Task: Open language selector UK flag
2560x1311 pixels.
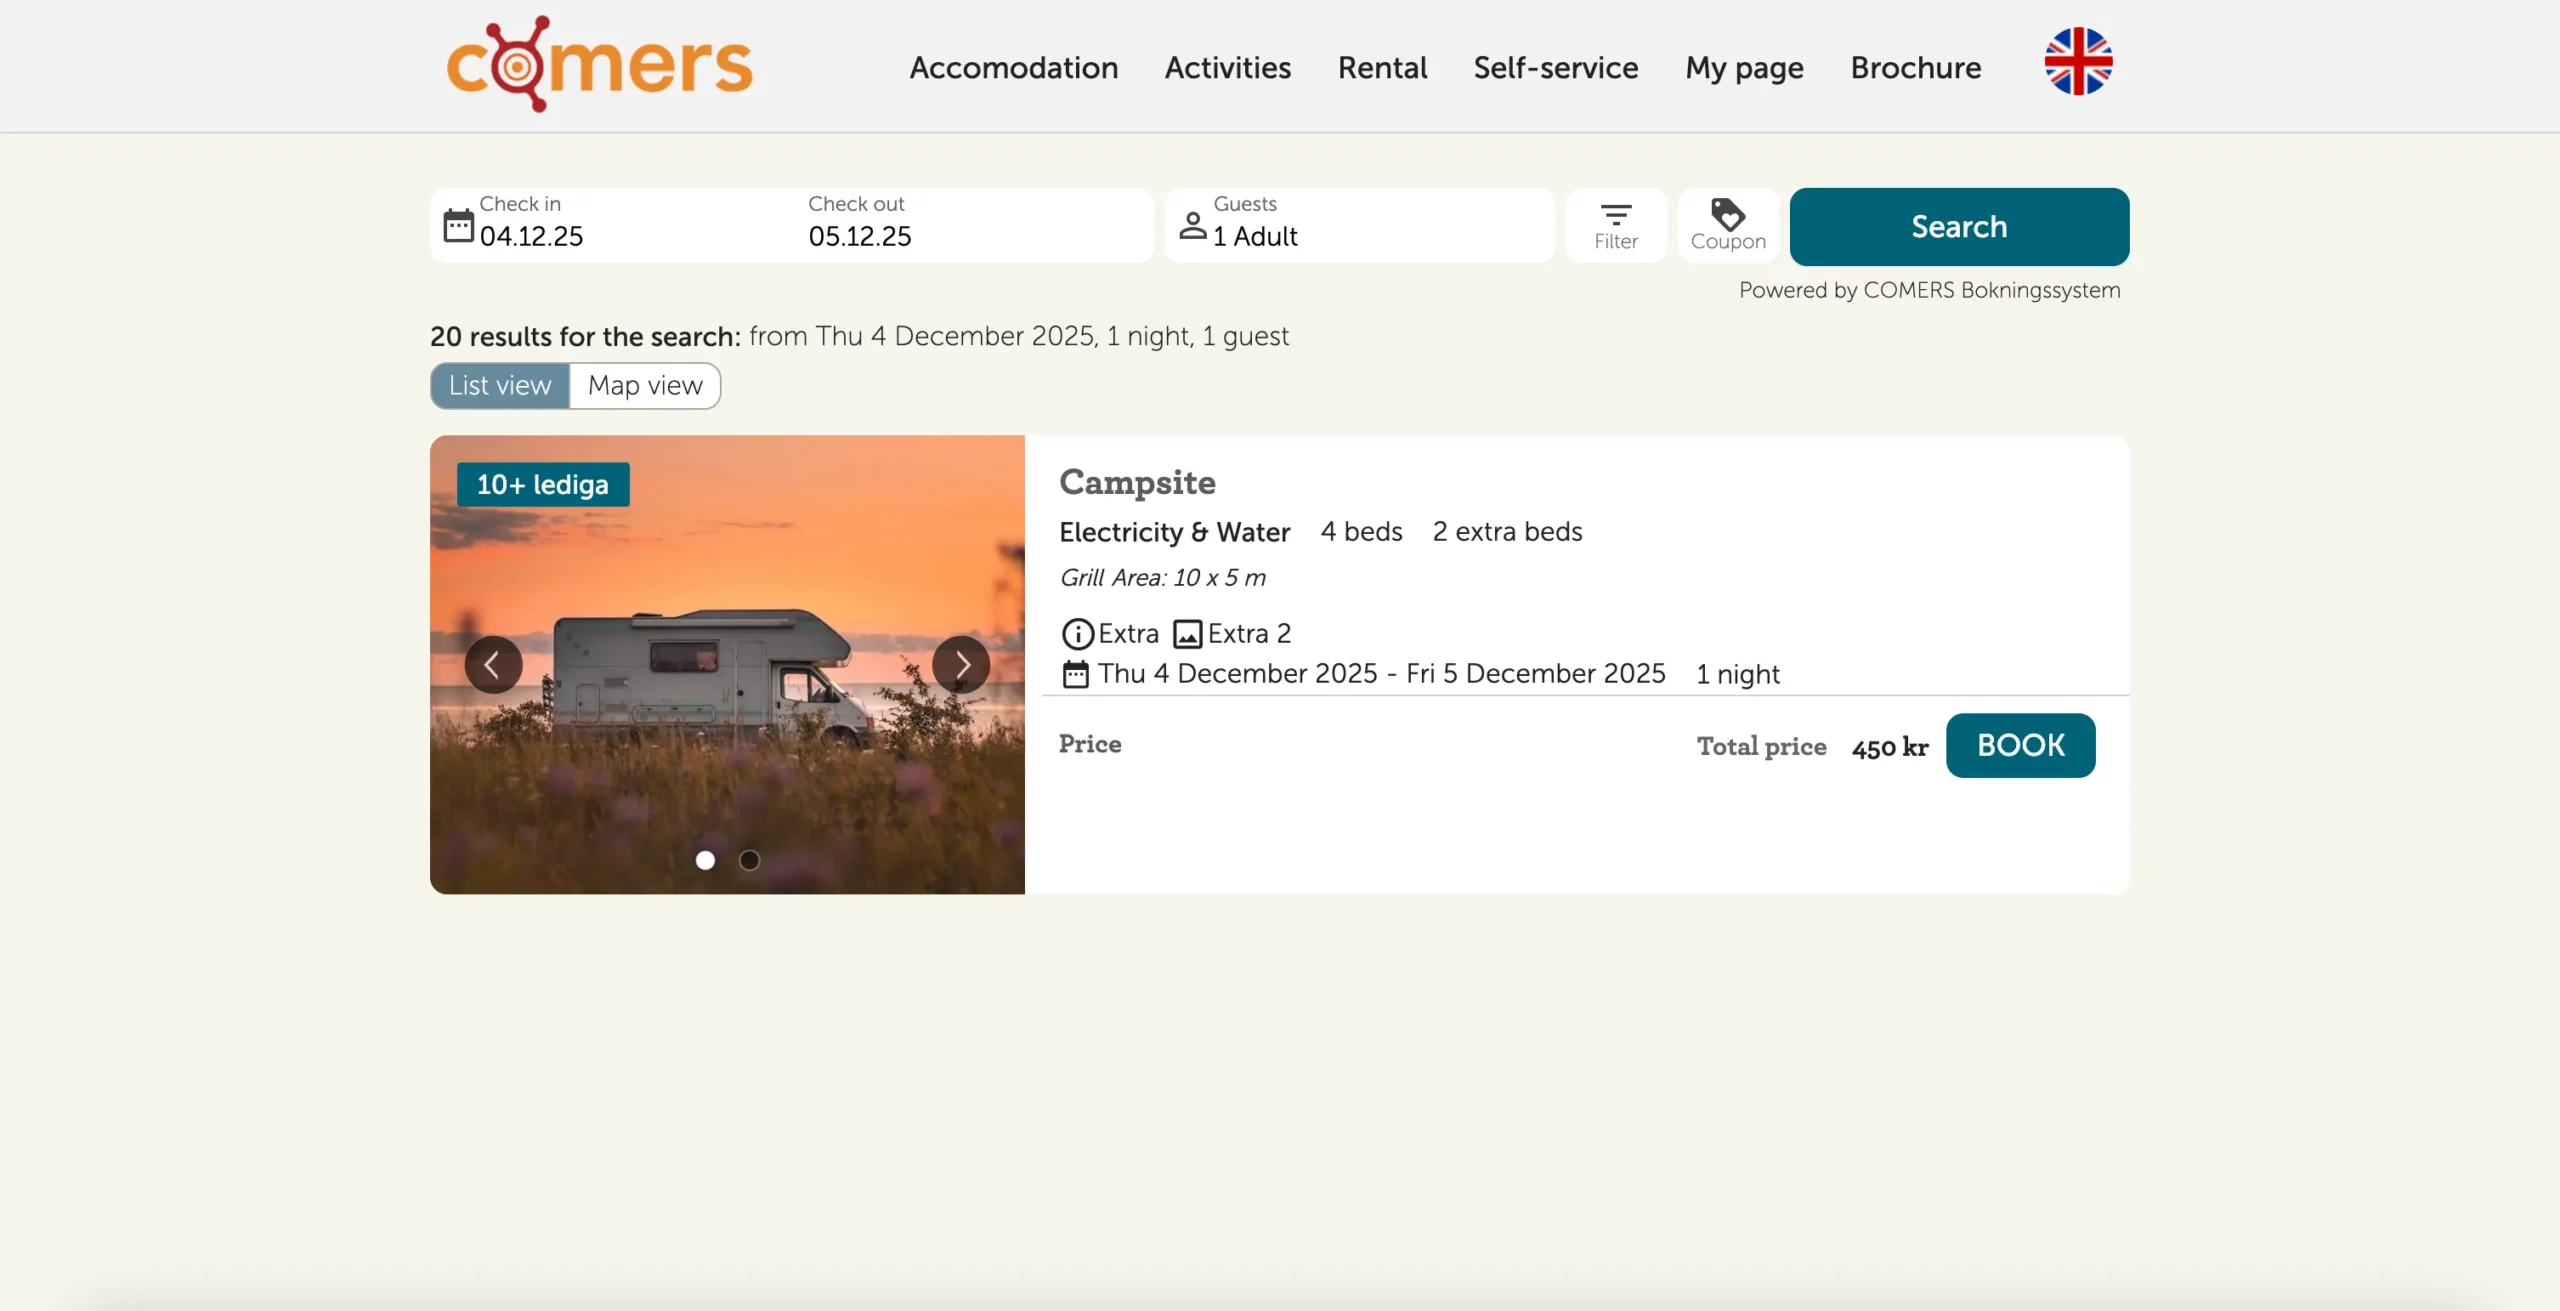Action: 2078,62
